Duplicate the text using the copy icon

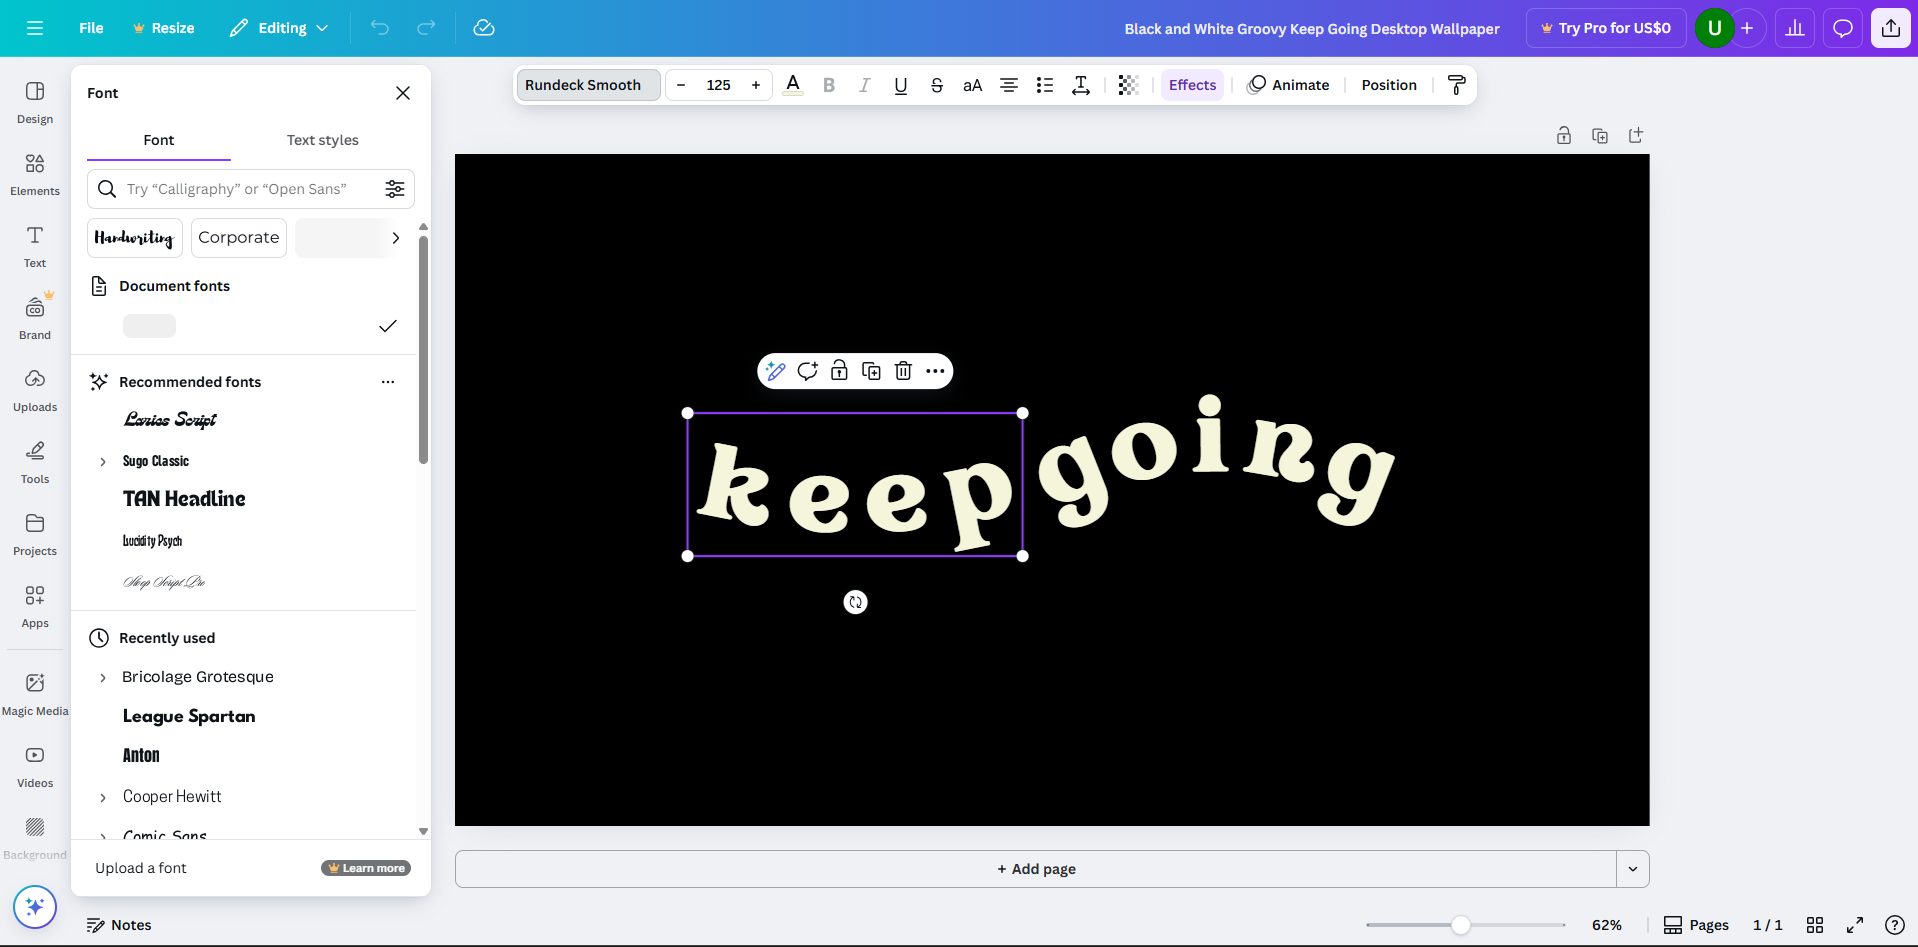point(871,371)
